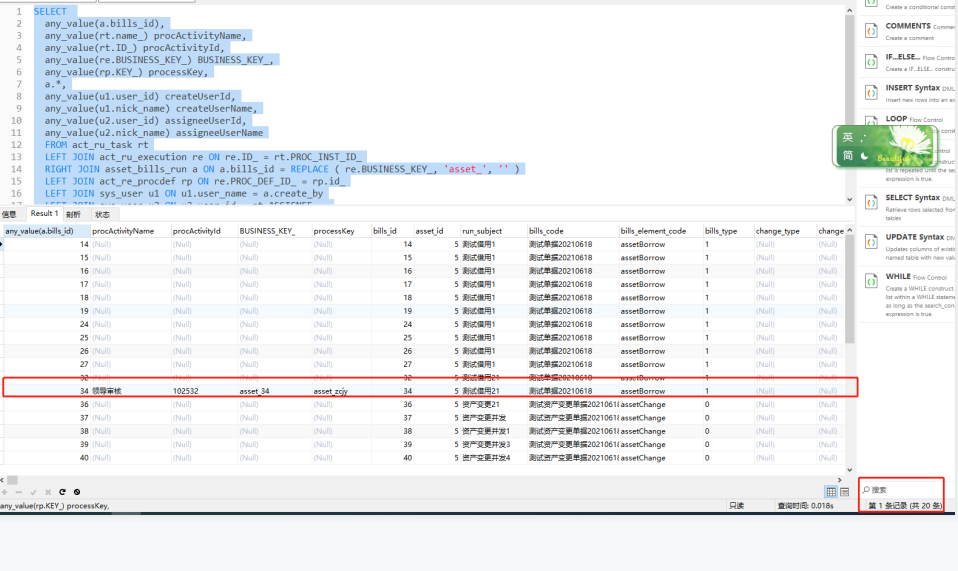
Task: Switch to grid view icon
Action: click(831, 492)
